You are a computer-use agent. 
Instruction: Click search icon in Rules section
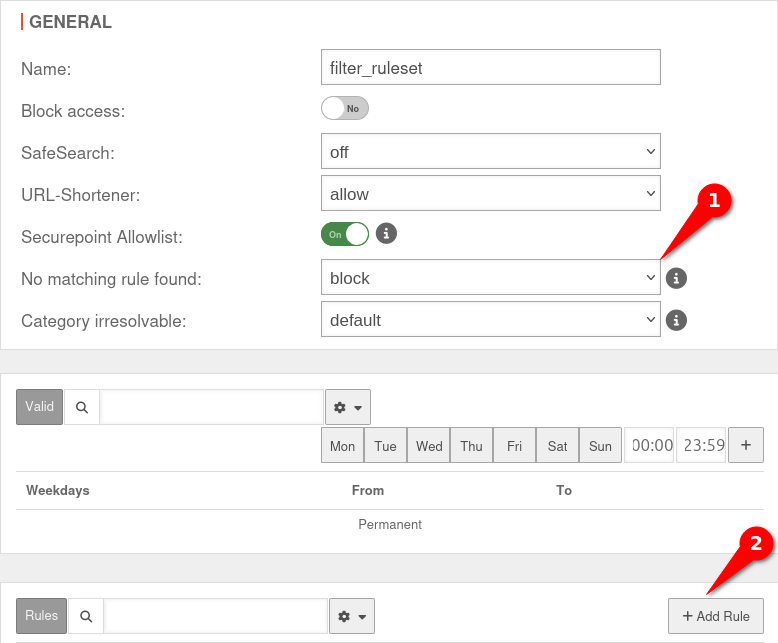pos(86,616)
